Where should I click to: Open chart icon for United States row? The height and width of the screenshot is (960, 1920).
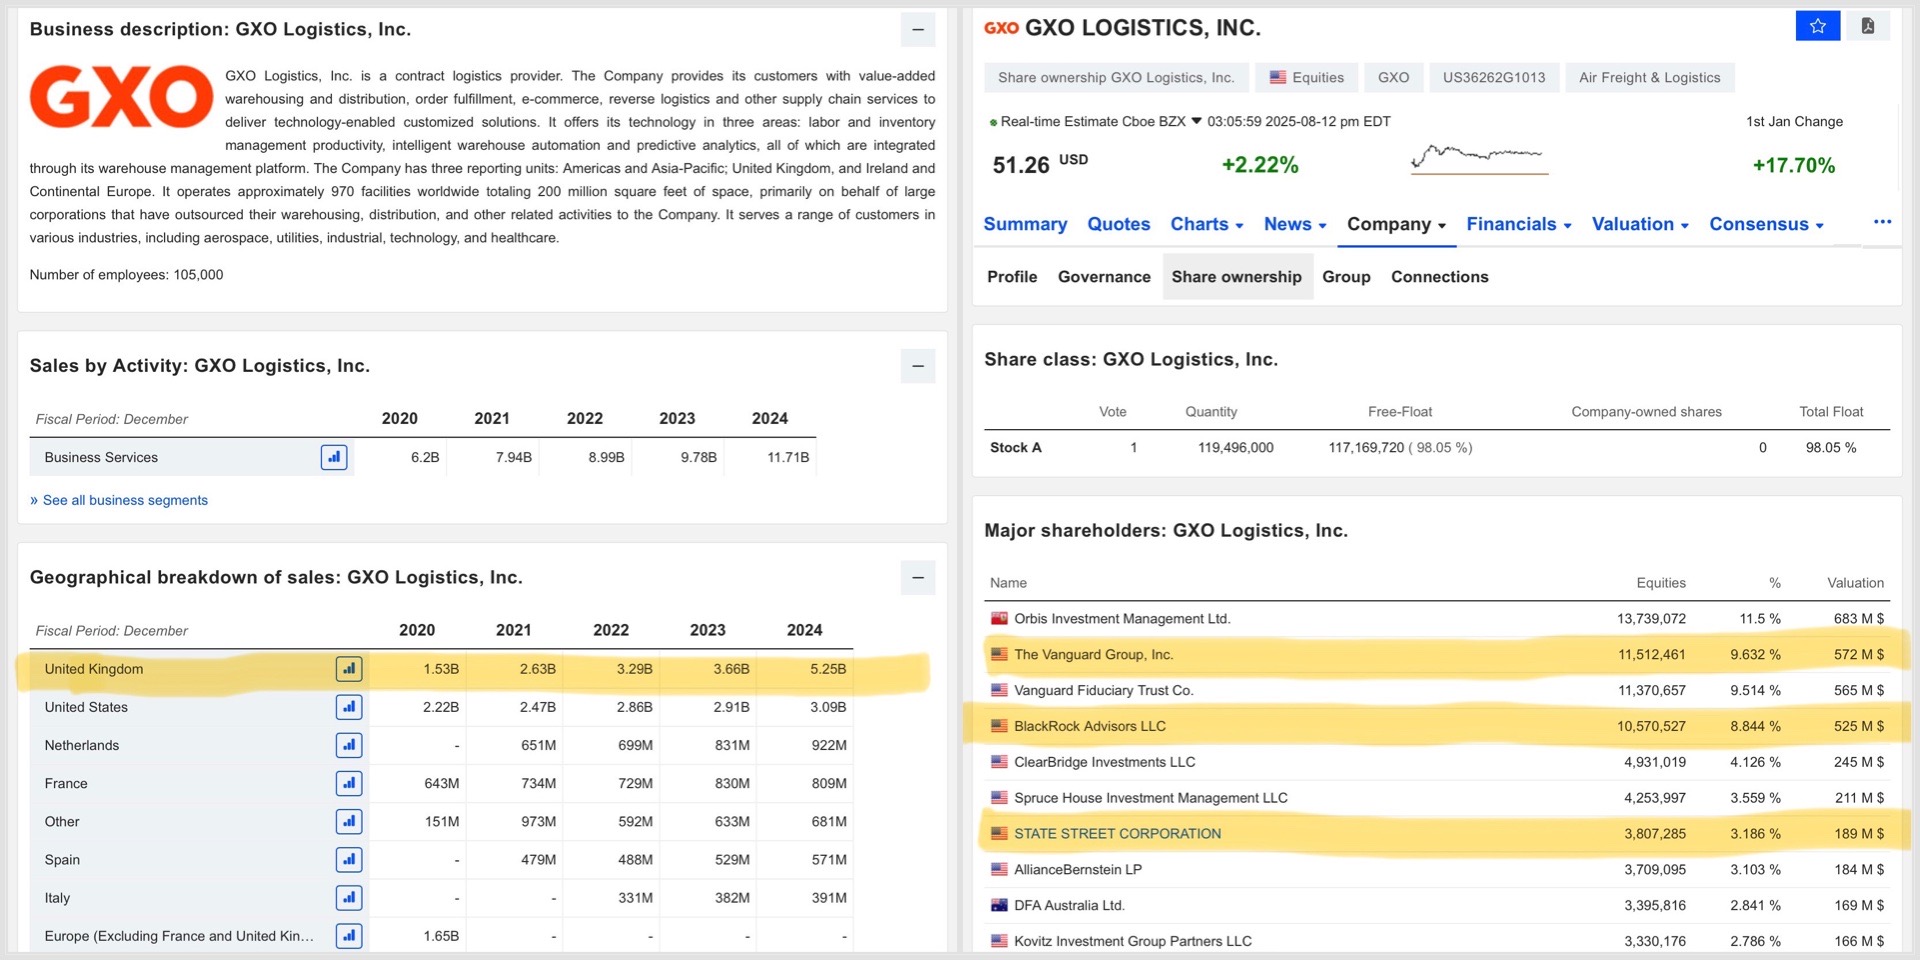tap(349, 707)
